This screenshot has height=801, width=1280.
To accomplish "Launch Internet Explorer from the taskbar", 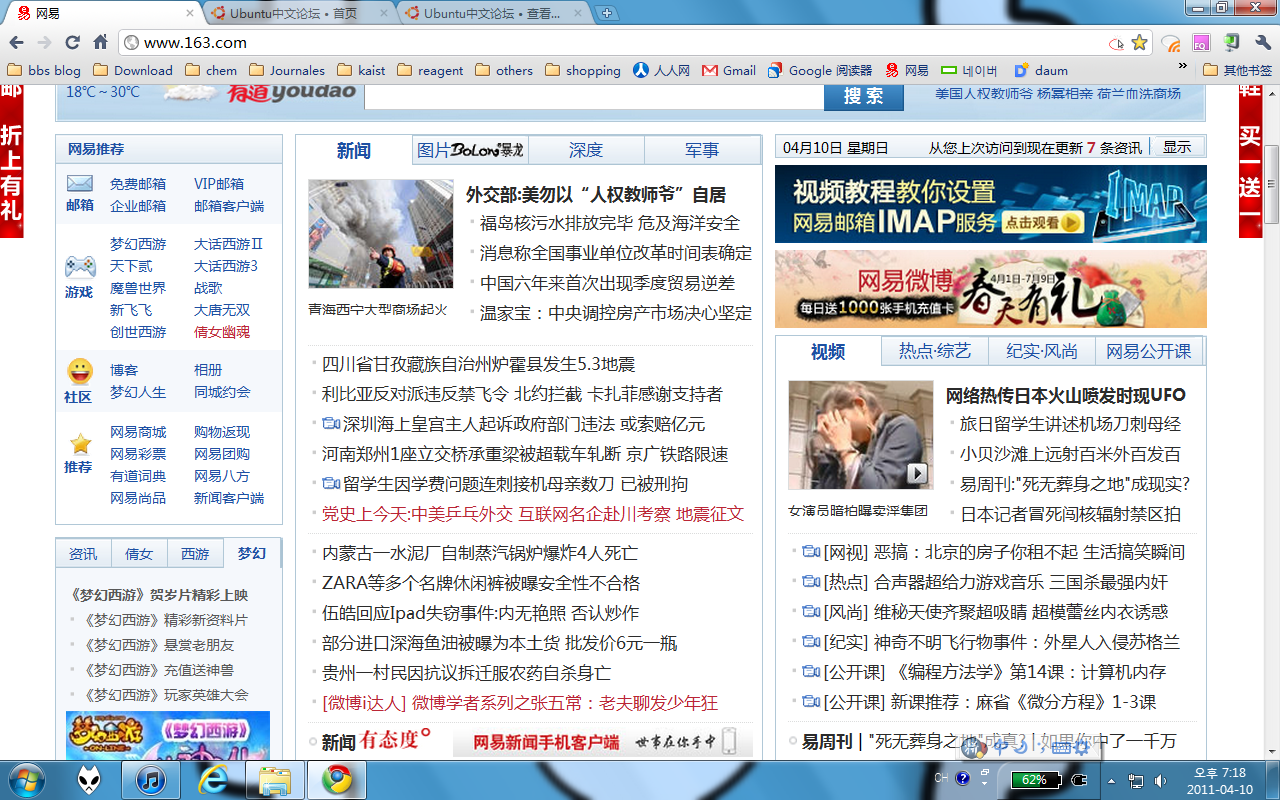I will (213, 780).
